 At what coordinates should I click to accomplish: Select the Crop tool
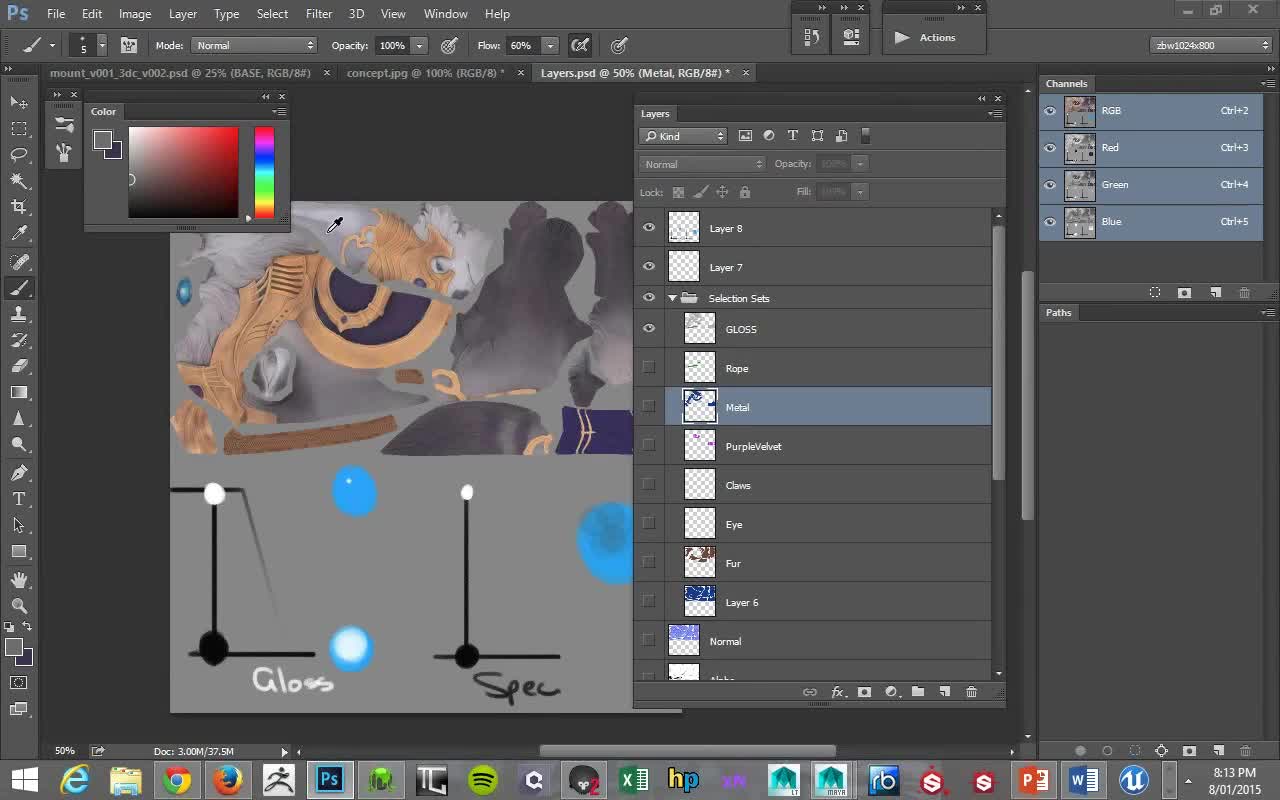[x=19, y=207]
